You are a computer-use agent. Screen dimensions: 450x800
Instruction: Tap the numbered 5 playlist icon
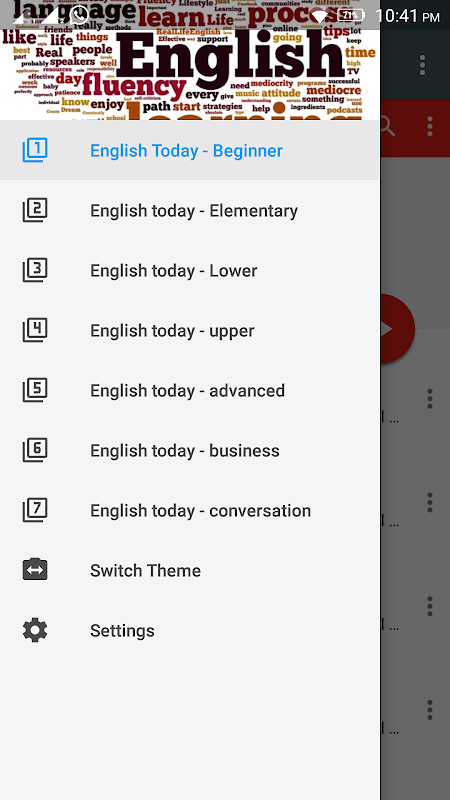[35, 390]
